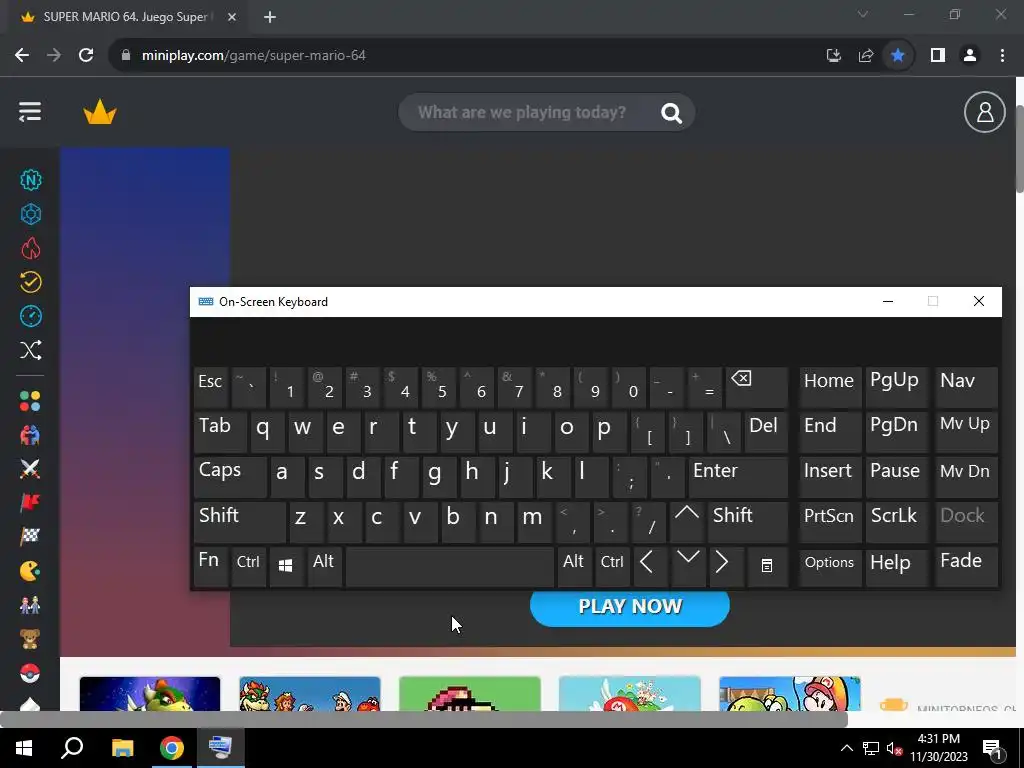The width and height of the screenshot is (1024, 768).
Task: Open Chrome tab search dropdown arrow
Action: click(863, 14)
